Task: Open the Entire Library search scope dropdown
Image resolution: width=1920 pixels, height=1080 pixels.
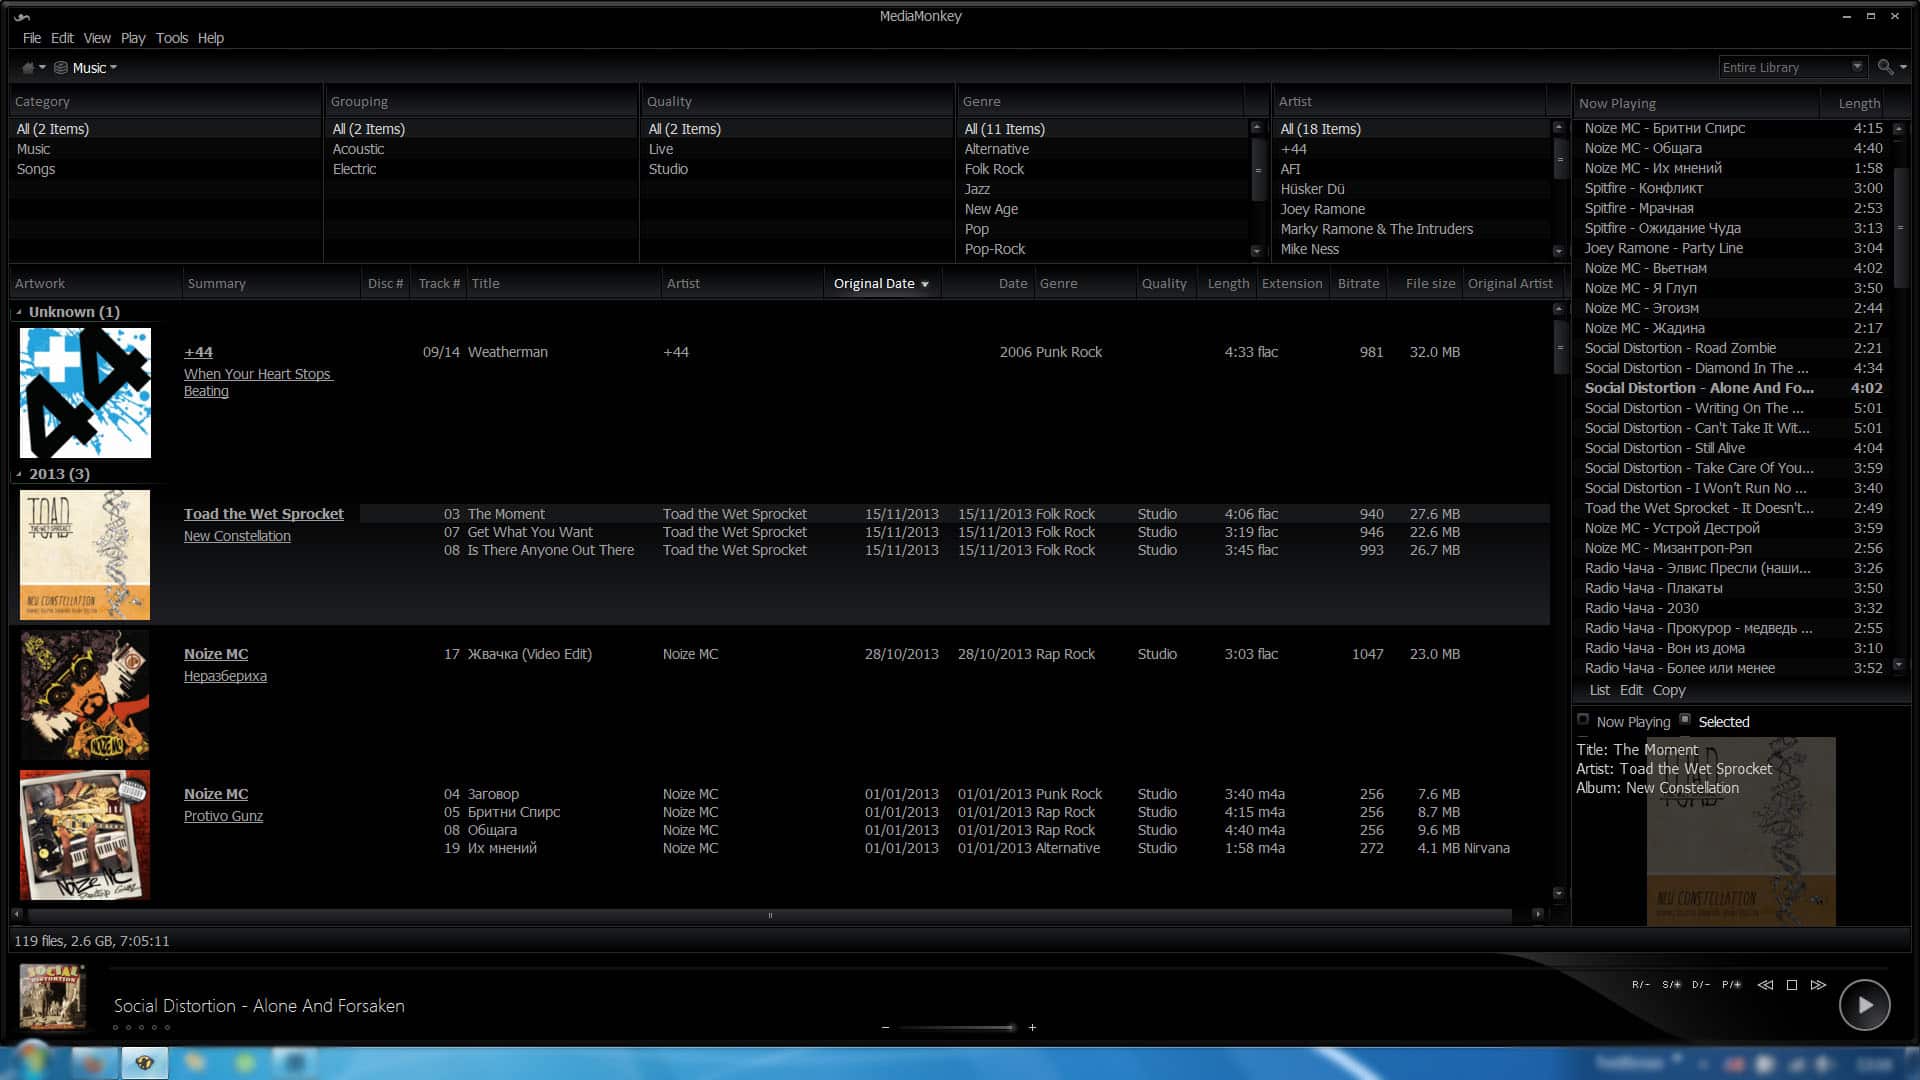Action: tap(1857, 67)
